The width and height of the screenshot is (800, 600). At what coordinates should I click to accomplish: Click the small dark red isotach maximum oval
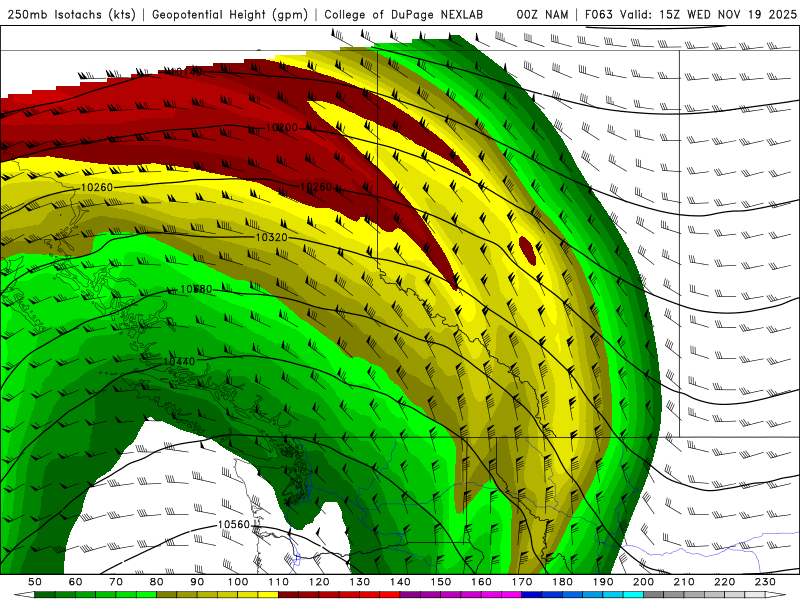coord(528,251)
